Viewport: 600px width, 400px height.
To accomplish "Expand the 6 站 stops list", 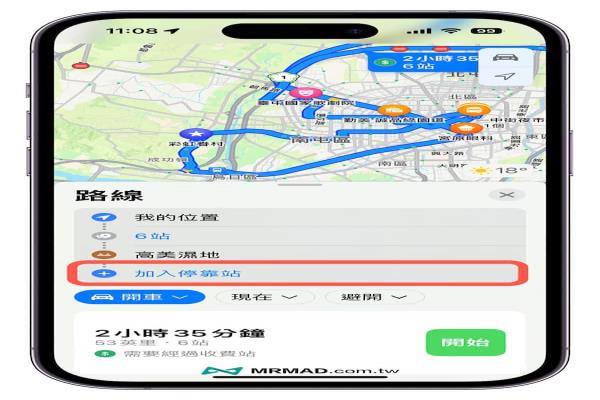I will [x=300, y=236].
